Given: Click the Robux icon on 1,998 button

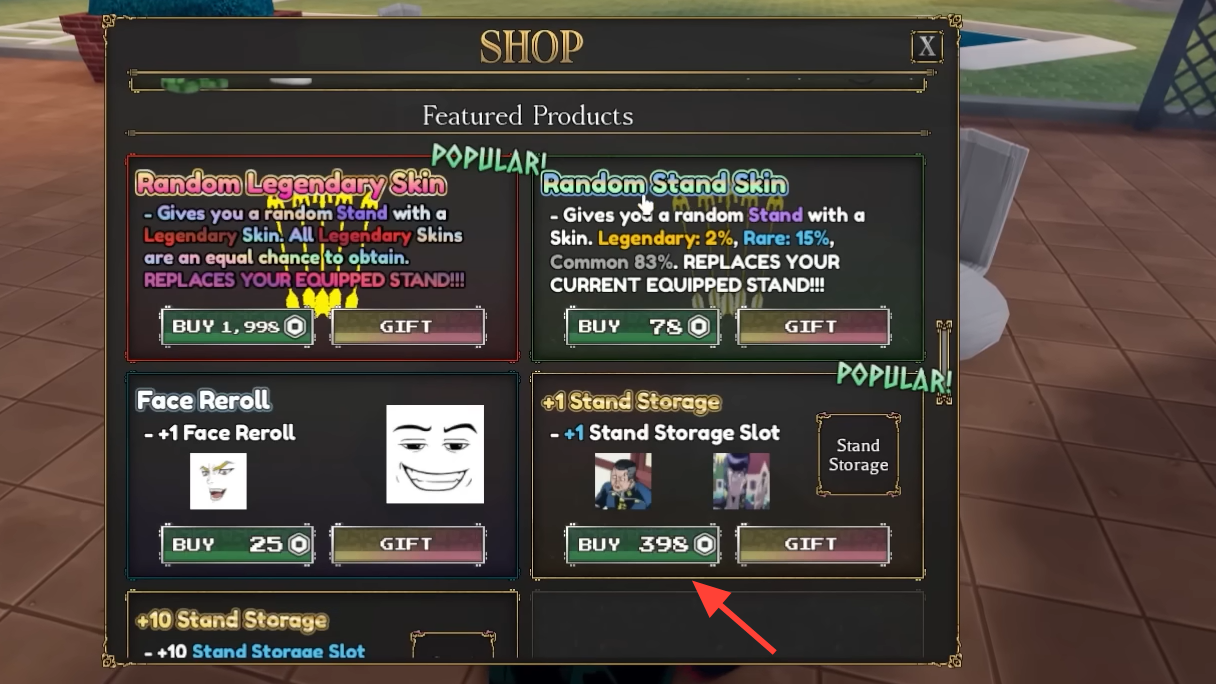Looking at the screenshot, I should (x=296, y=327).
